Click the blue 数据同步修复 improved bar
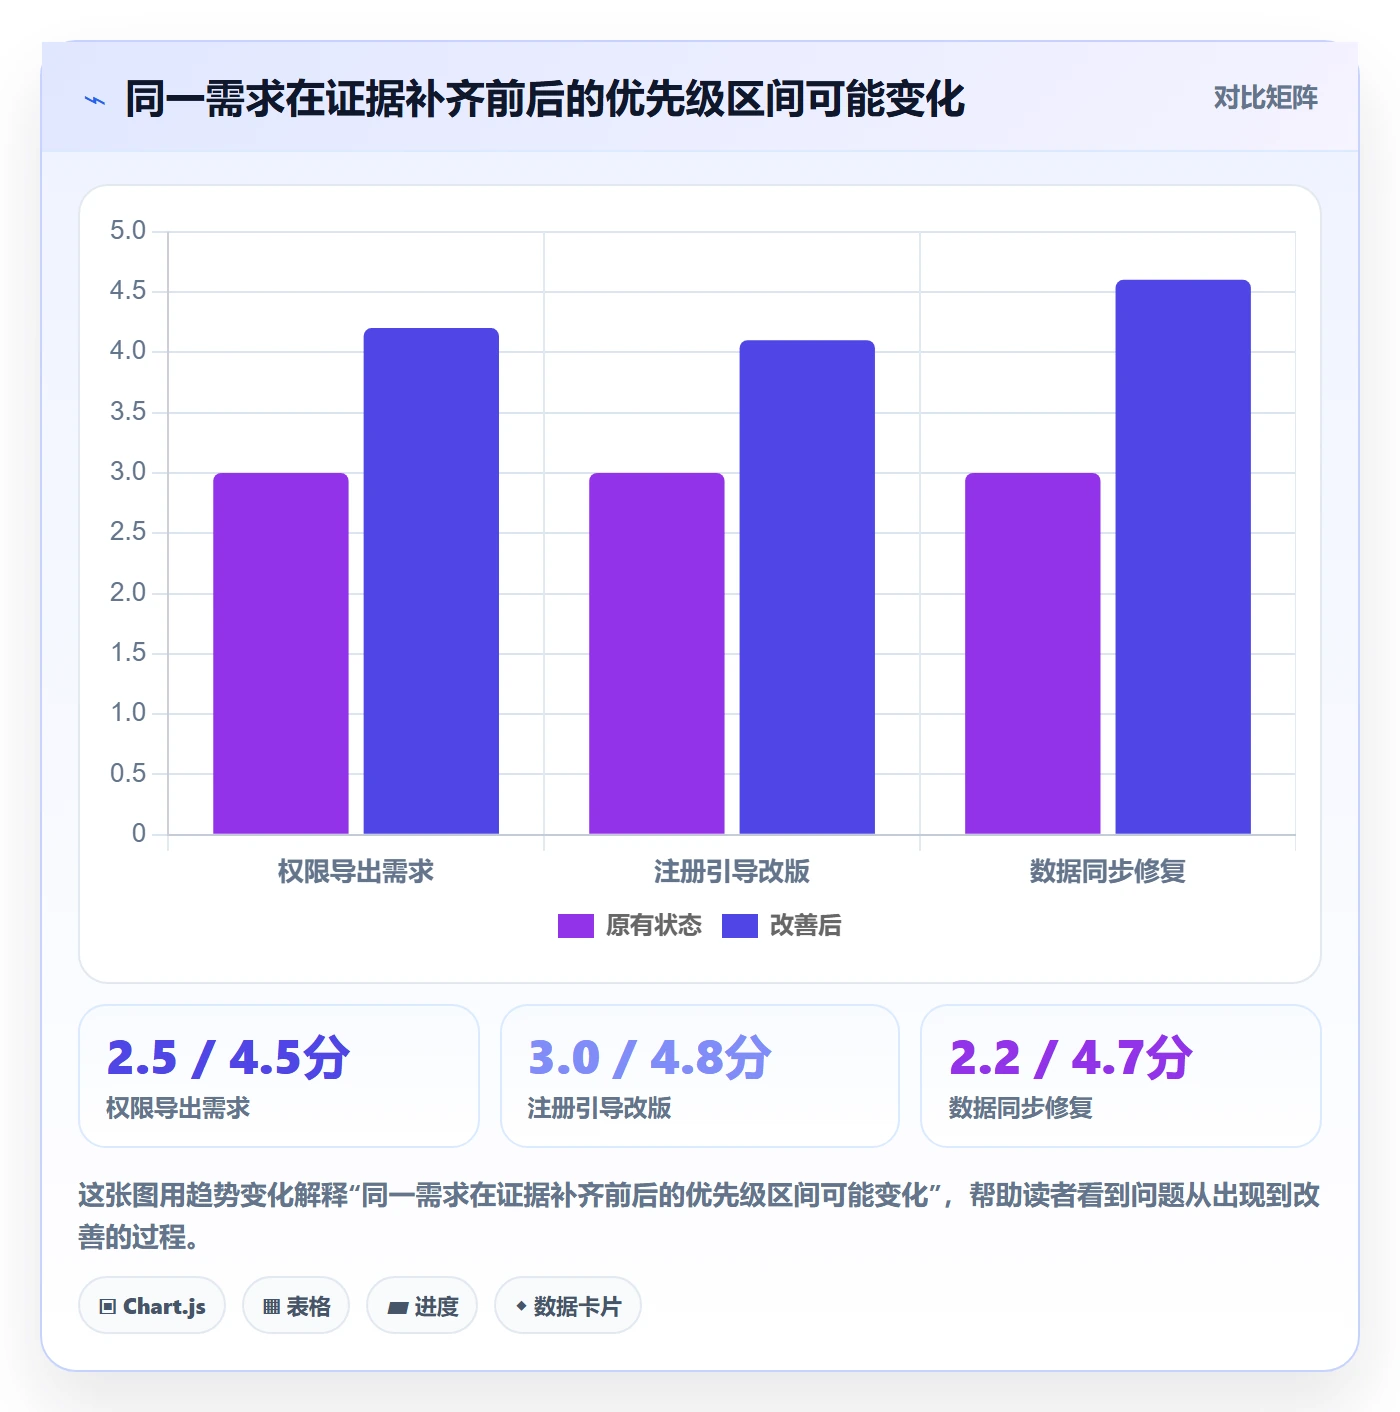Screen dimensions: 1400x1412 coord(1183,557)
